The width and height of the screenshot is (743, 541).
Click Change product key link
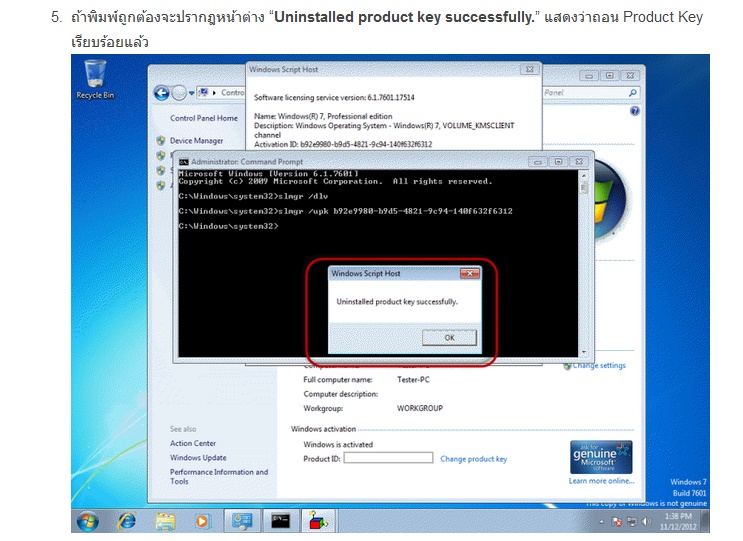473,459
